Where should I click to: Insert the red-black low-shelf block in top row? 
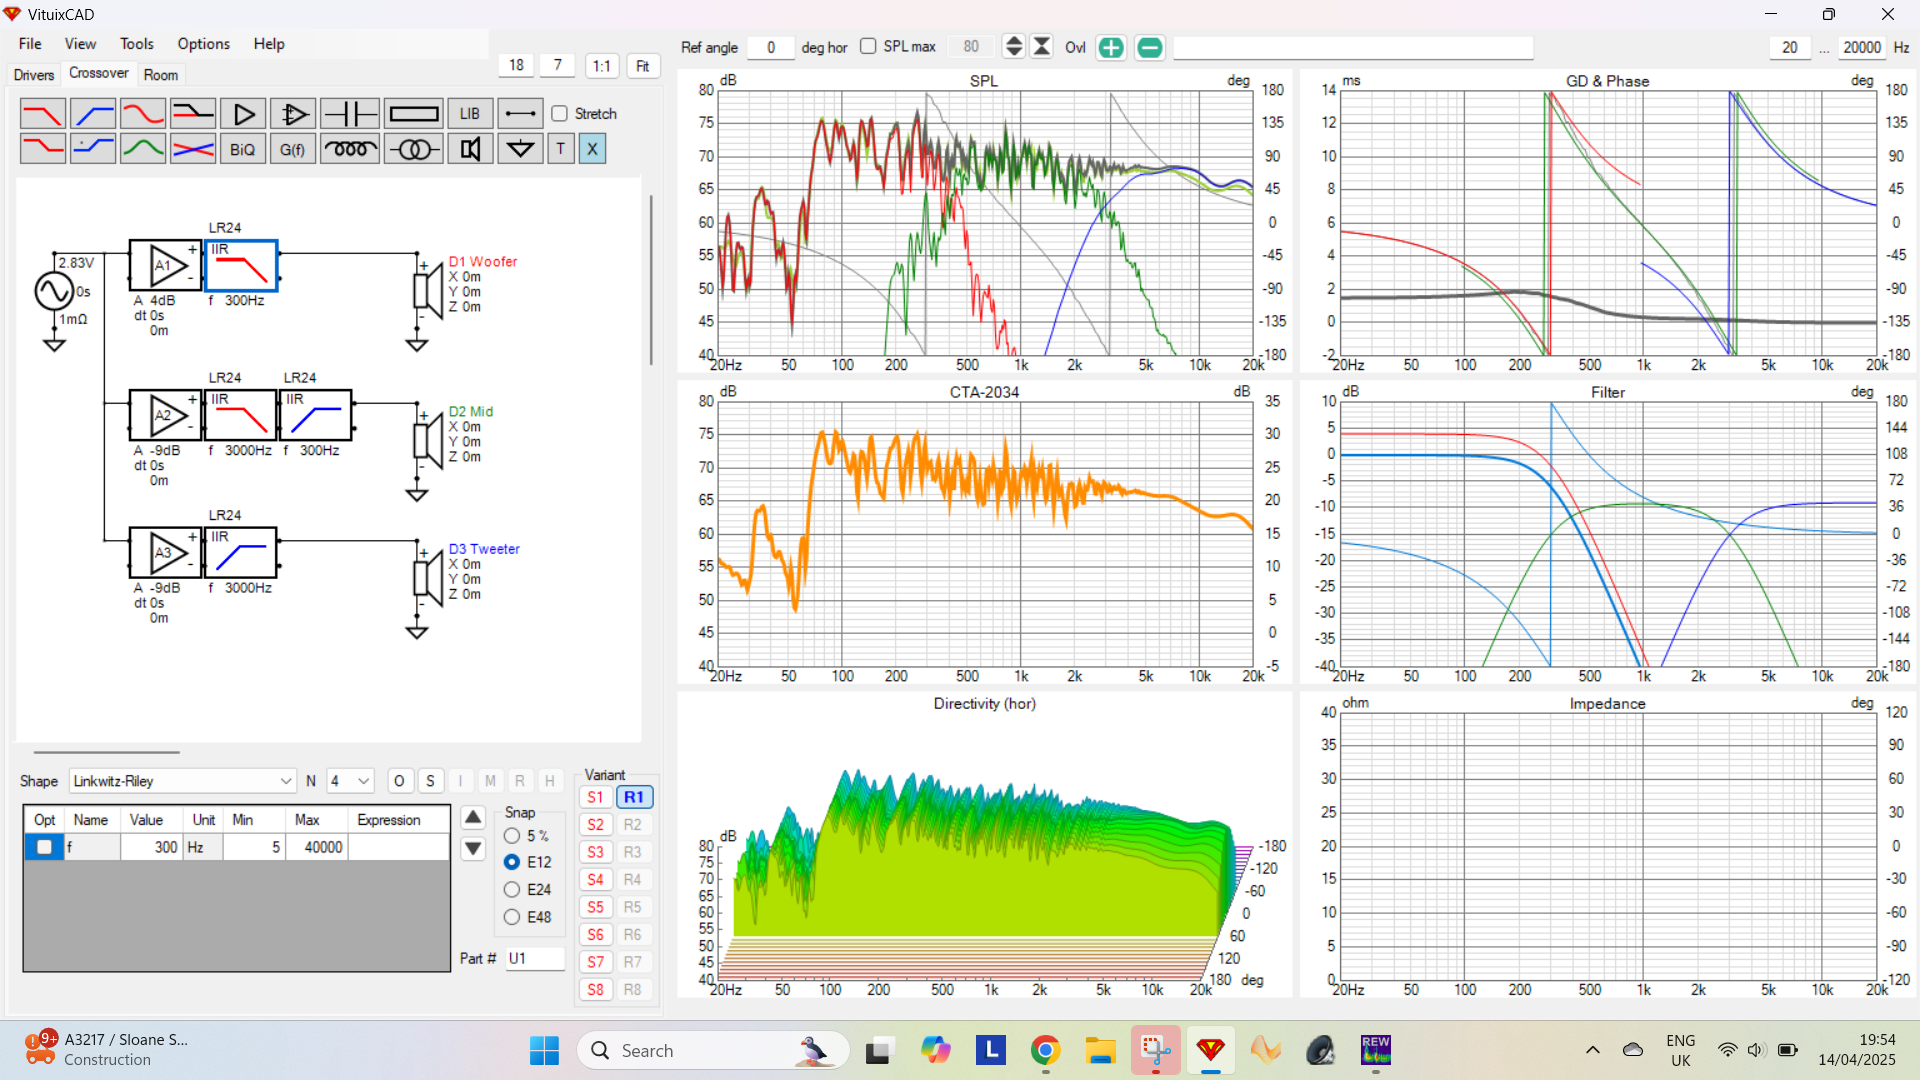tap(193, 113)
